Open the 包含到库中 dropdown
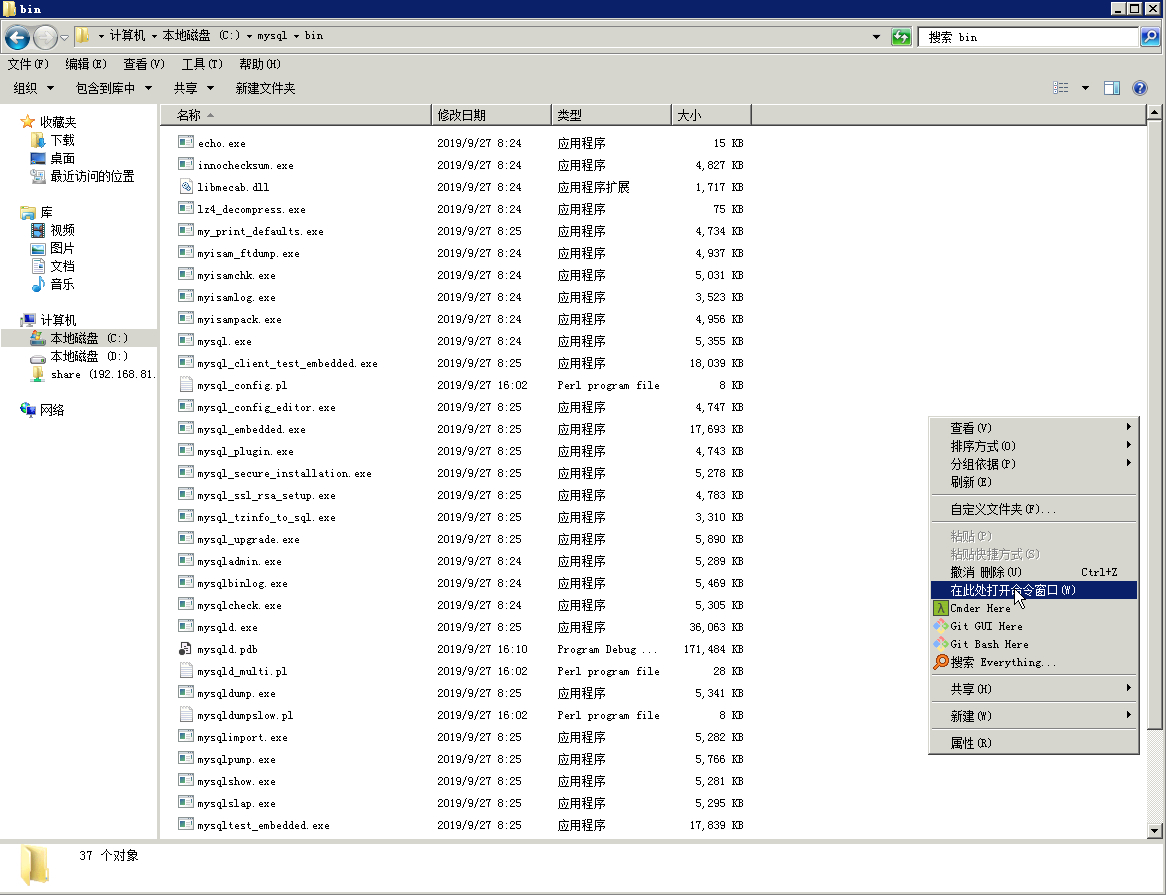1166x895 pixels. coord(114,88)
